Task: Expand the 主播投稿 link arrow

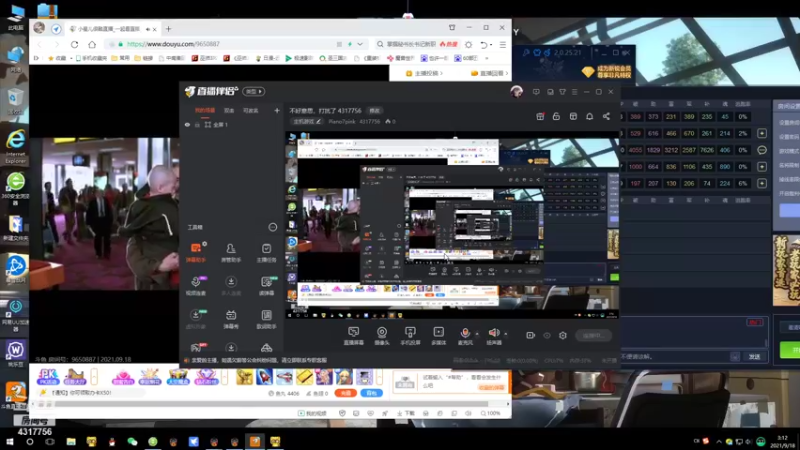Action: coord(441,73)
